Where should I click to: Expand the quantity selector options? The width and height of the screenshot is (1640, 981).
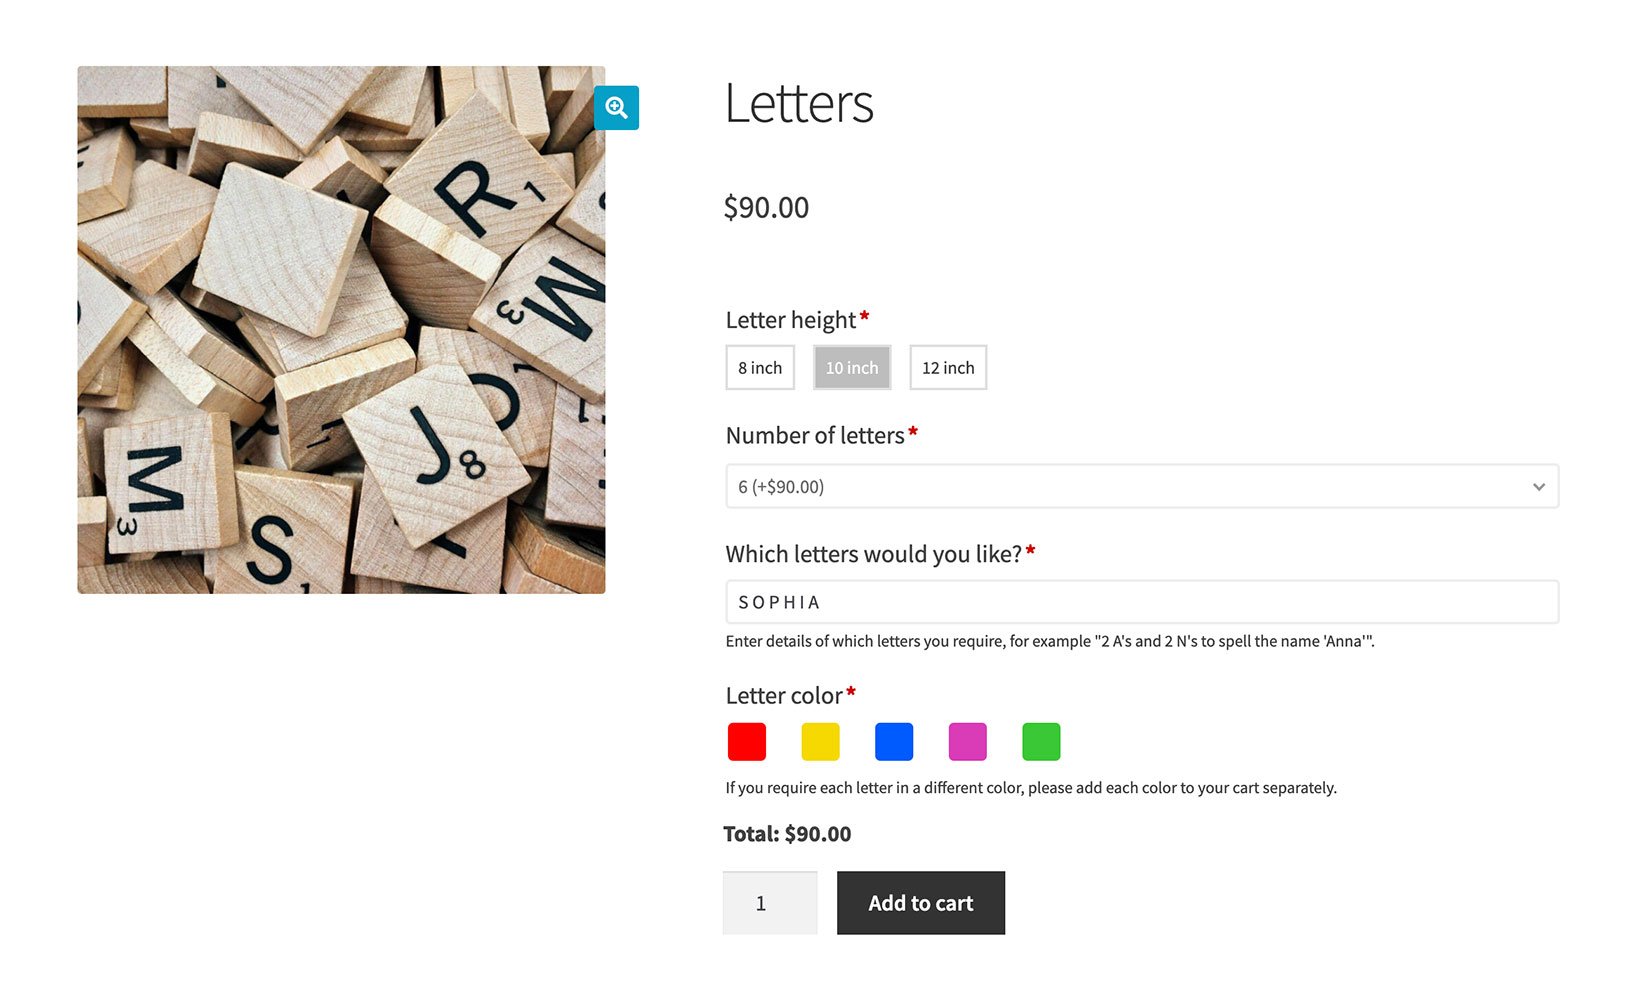coord(770,902)
